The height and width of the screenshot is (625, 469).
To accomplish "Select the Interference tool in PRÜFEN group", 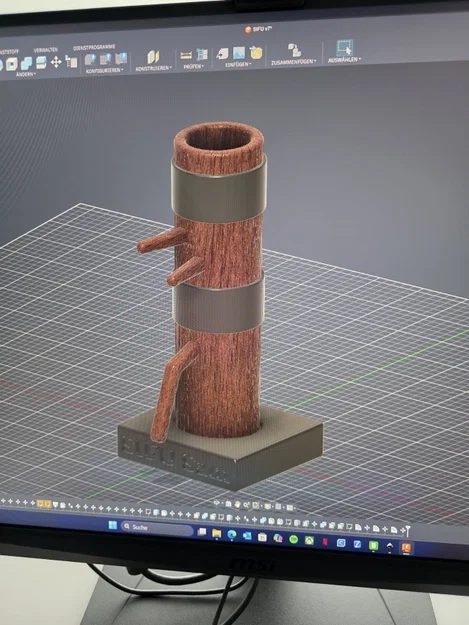I will [x=202, y=55].
